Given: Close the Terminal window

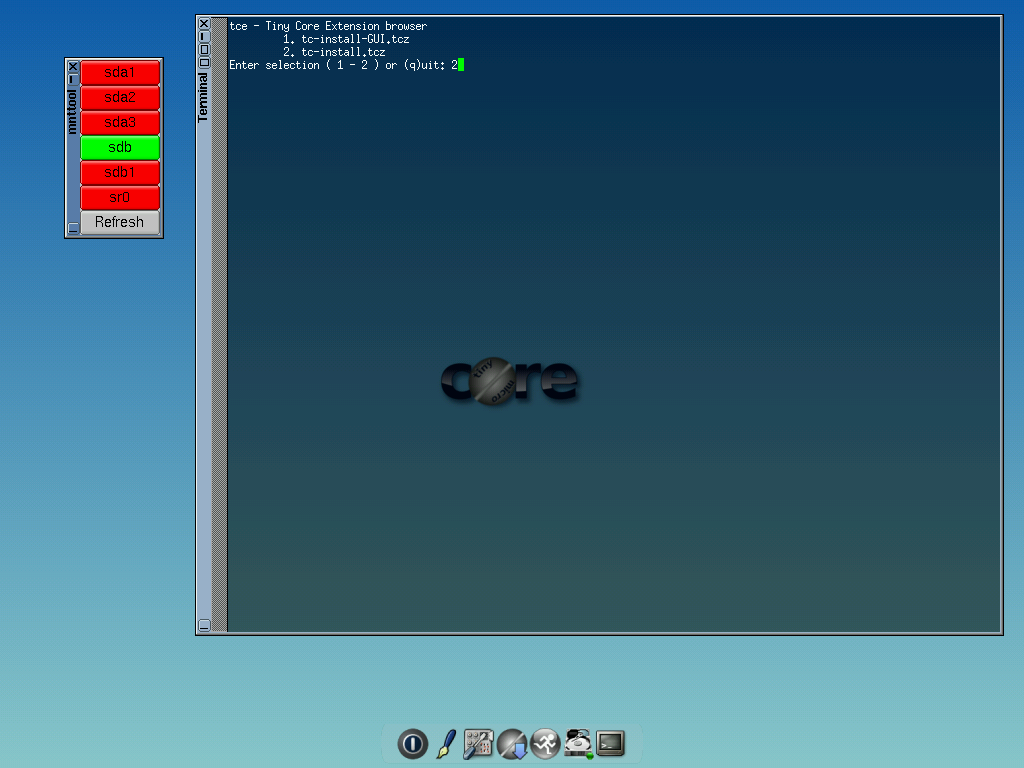Looking at the screenshot, I should [x=204, y=24].
